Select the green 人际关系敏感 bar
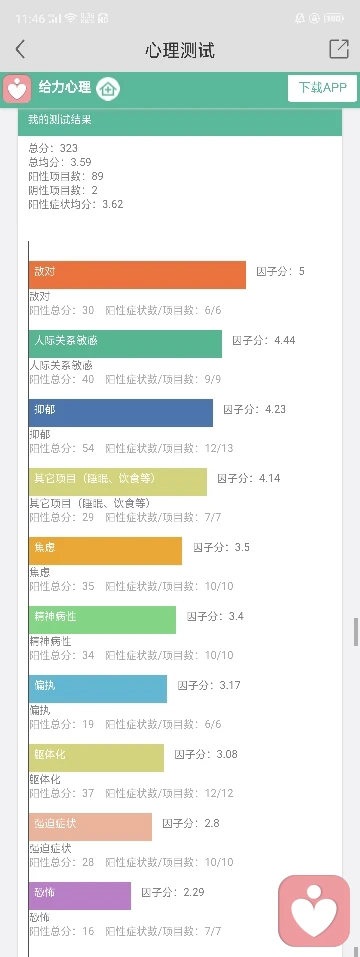 pos(125,344)
